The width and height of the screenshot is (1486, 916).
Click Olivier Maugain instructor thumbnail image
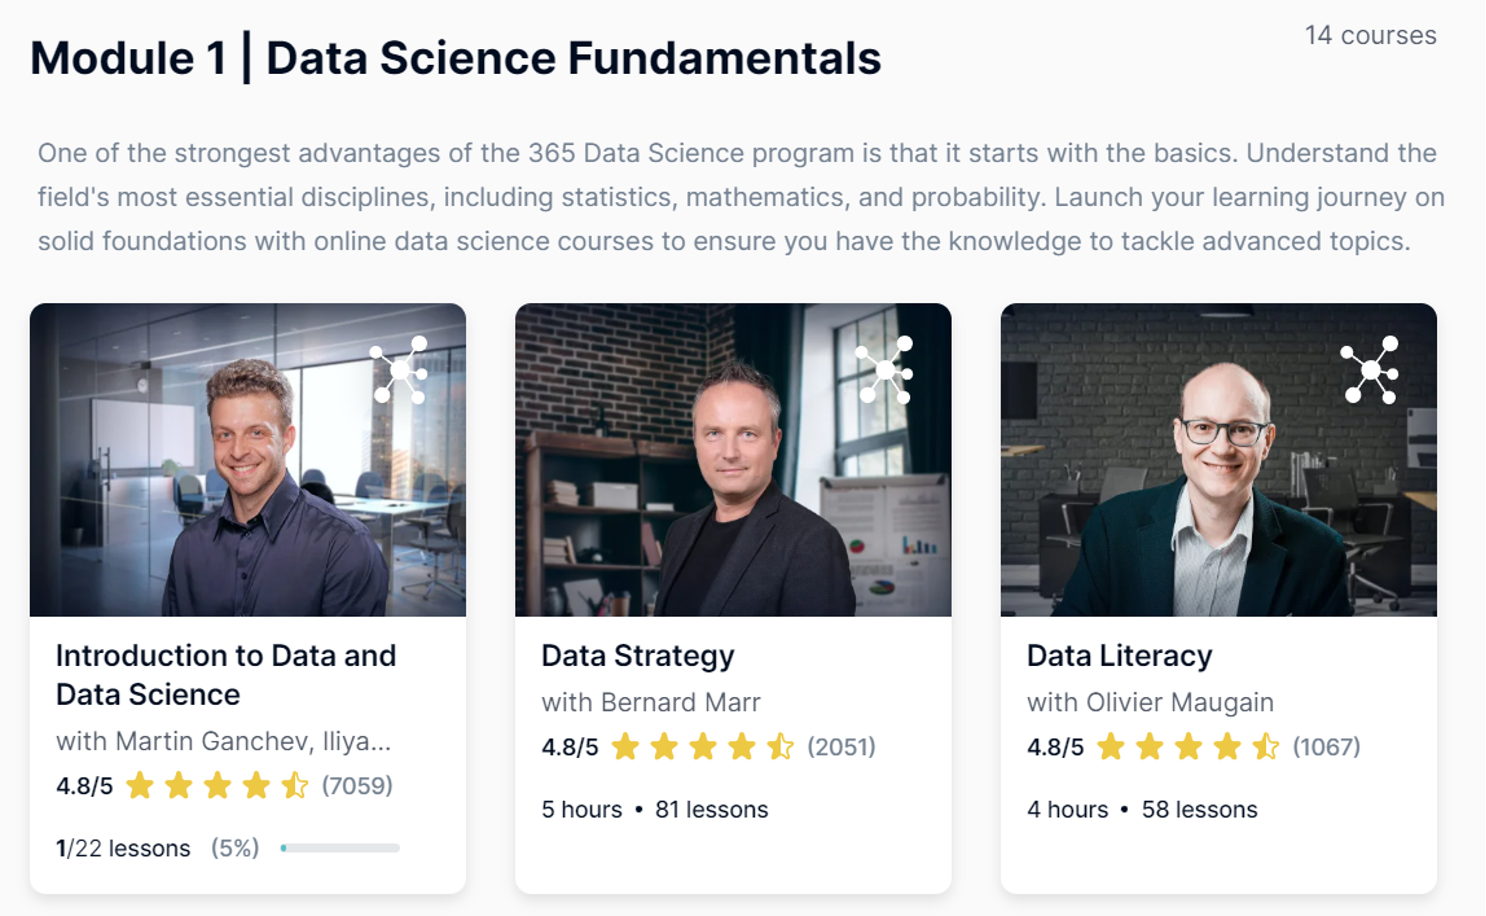(x=1218, y=460)
